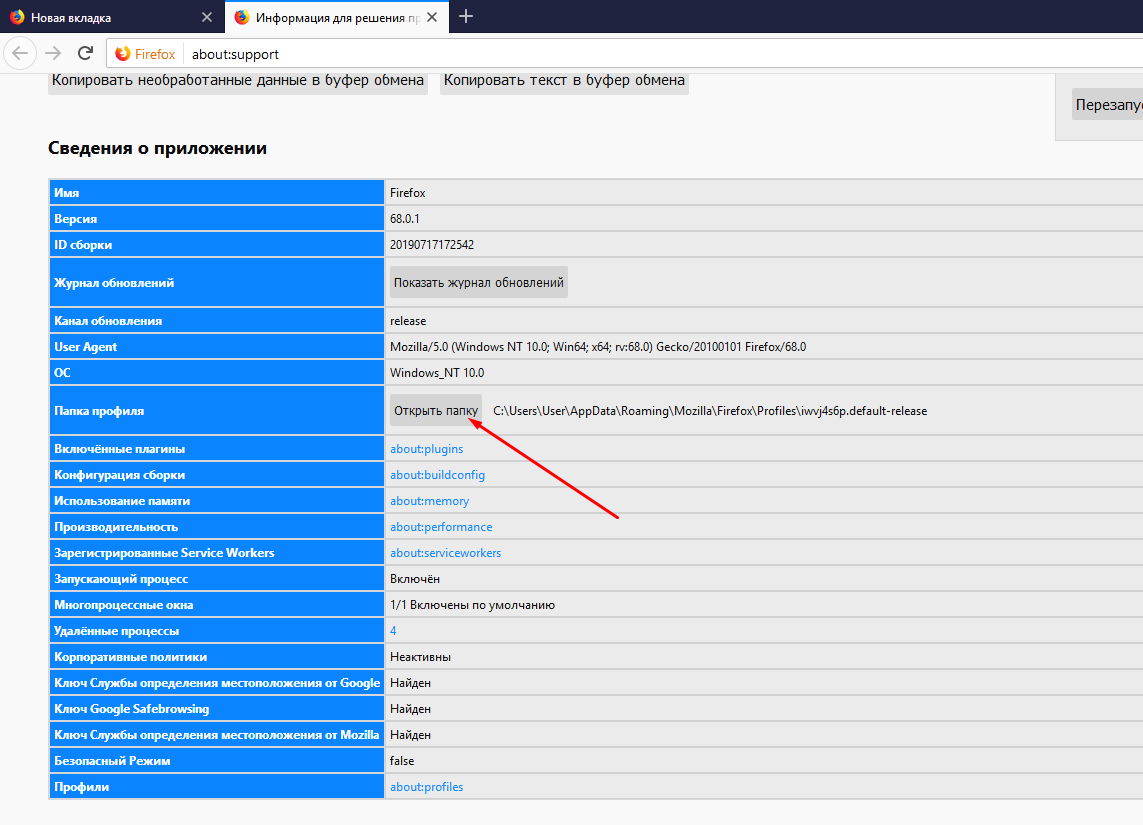Image resolution: width=1143 pixels, height=825 pixels.
Task: Open the about:serviceworkers link
Action: click(x=445, y=553)
